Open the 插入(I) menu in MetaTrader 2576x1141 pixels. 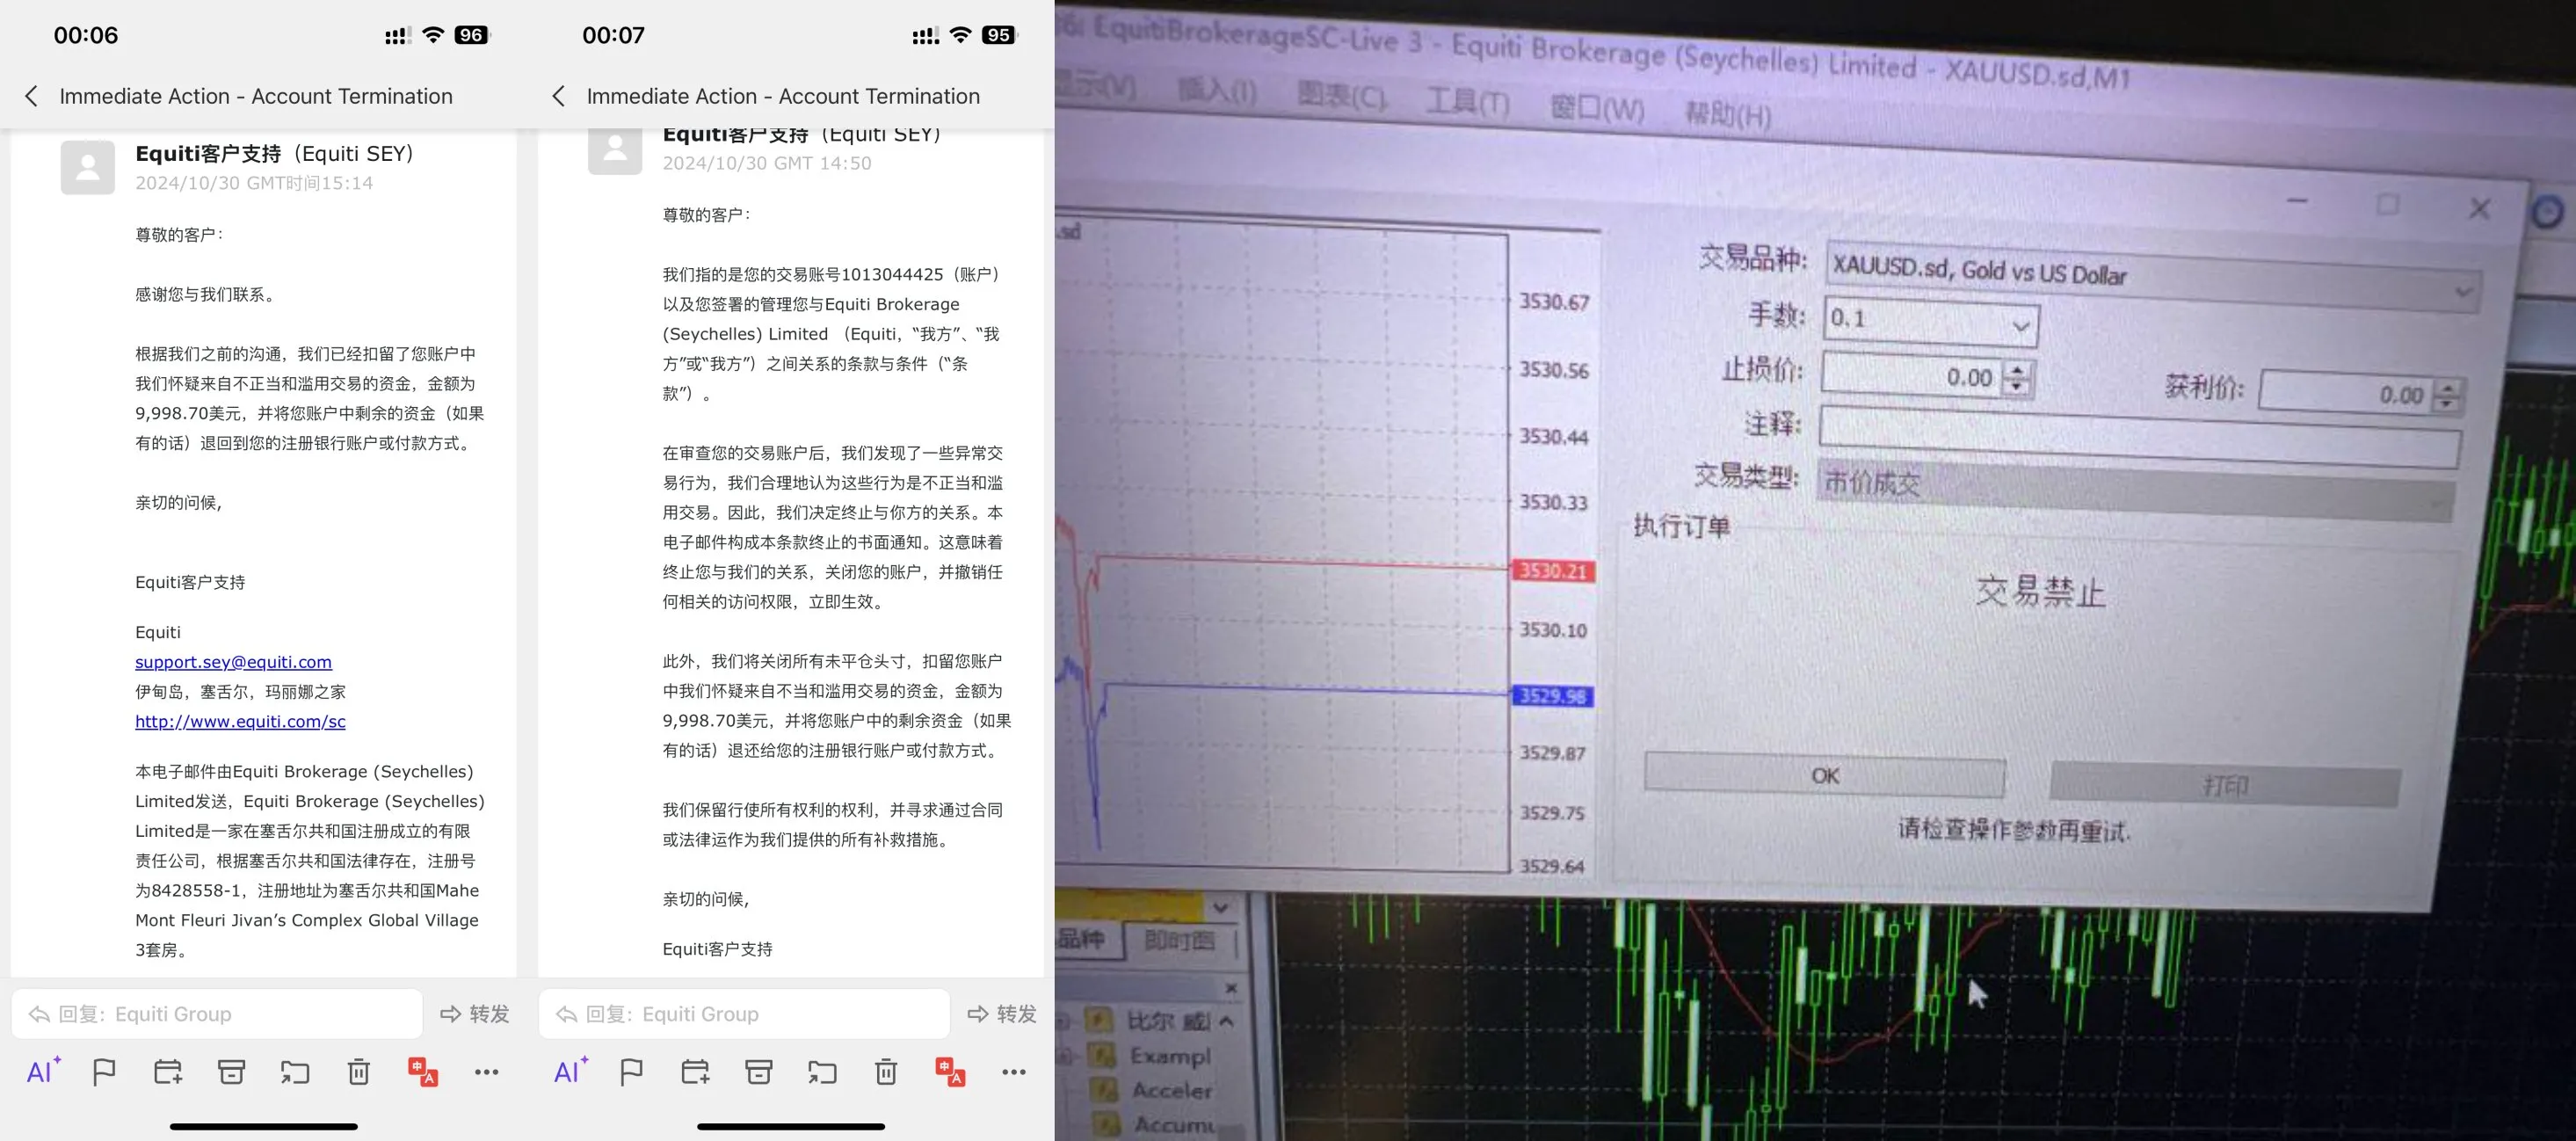click(1216, 91)
